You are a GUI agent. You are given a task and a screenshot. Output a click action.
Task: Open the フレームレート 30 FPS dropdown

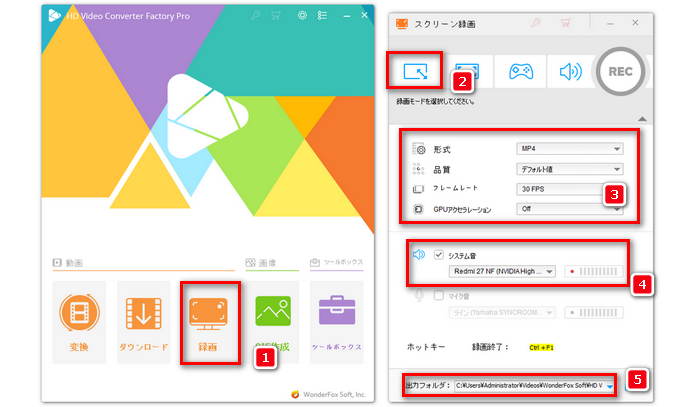570,189
